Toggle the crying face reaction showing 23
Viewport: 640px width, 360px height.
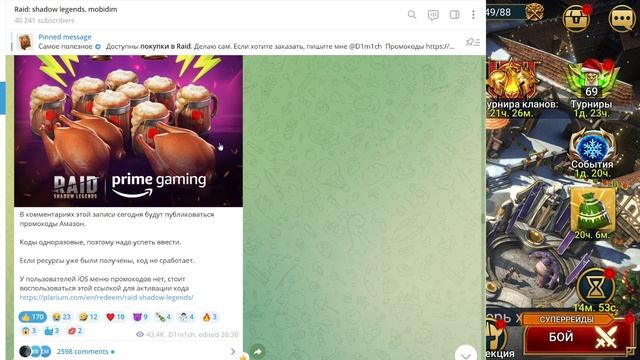[62, 317]
